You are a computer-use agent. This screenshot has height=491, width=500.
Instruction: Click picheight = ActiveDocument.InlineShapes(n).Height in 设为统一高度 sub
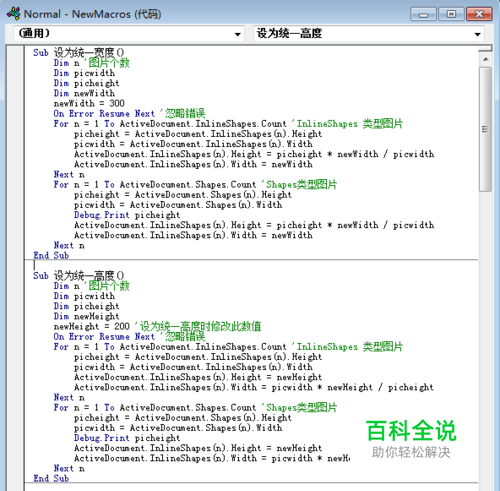point(198,357)
